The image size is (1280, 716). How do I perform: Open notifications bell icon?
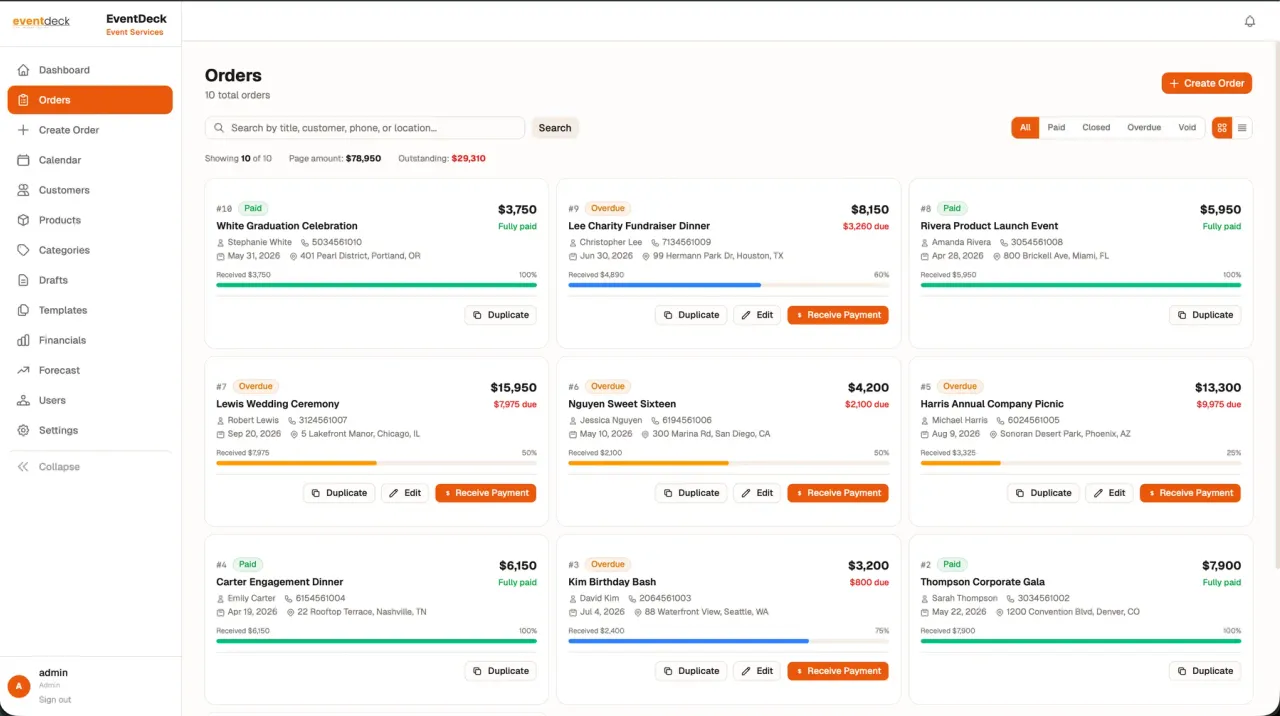[1249, 21]
